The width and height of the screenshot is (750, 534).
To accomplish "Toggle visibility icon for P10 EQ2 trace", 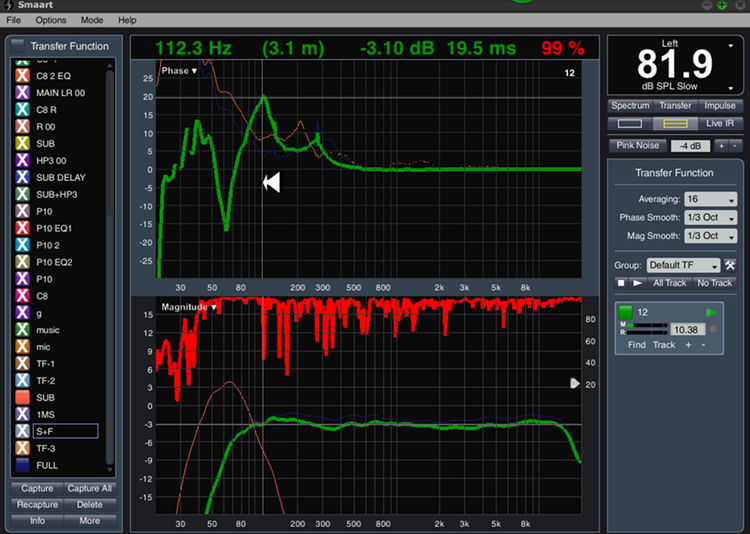I will point(22,262).
